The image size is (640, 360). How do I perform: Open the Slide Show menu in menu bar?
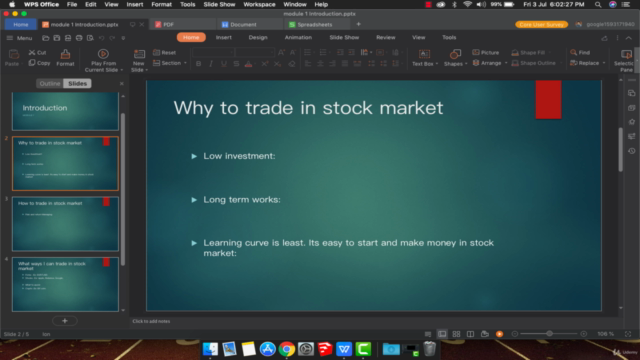point(219,4)
